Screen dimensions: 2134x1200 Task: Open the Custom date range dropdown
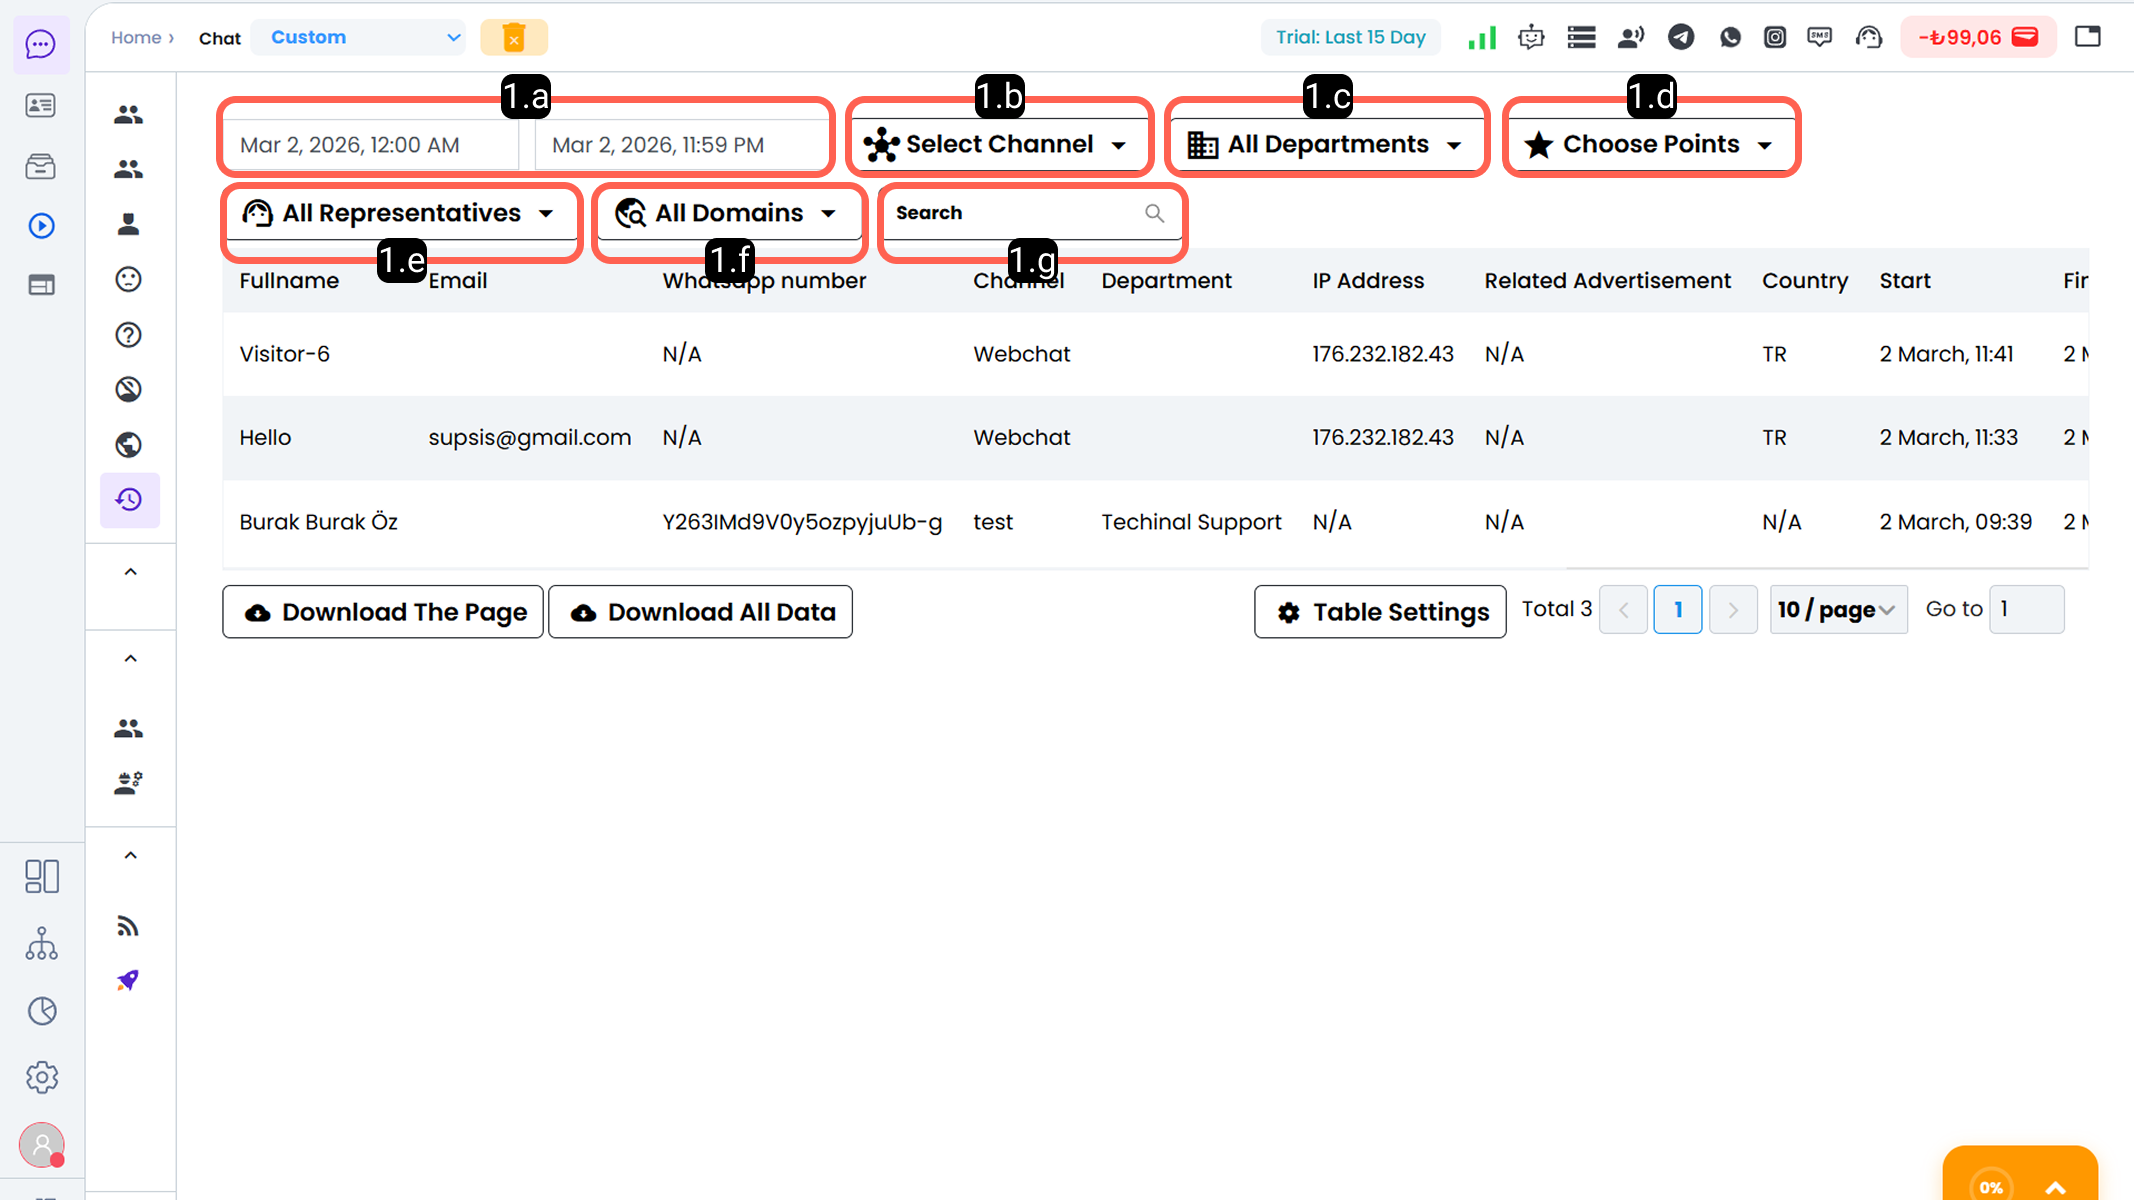pyautogui.click(x=359, y=38)
